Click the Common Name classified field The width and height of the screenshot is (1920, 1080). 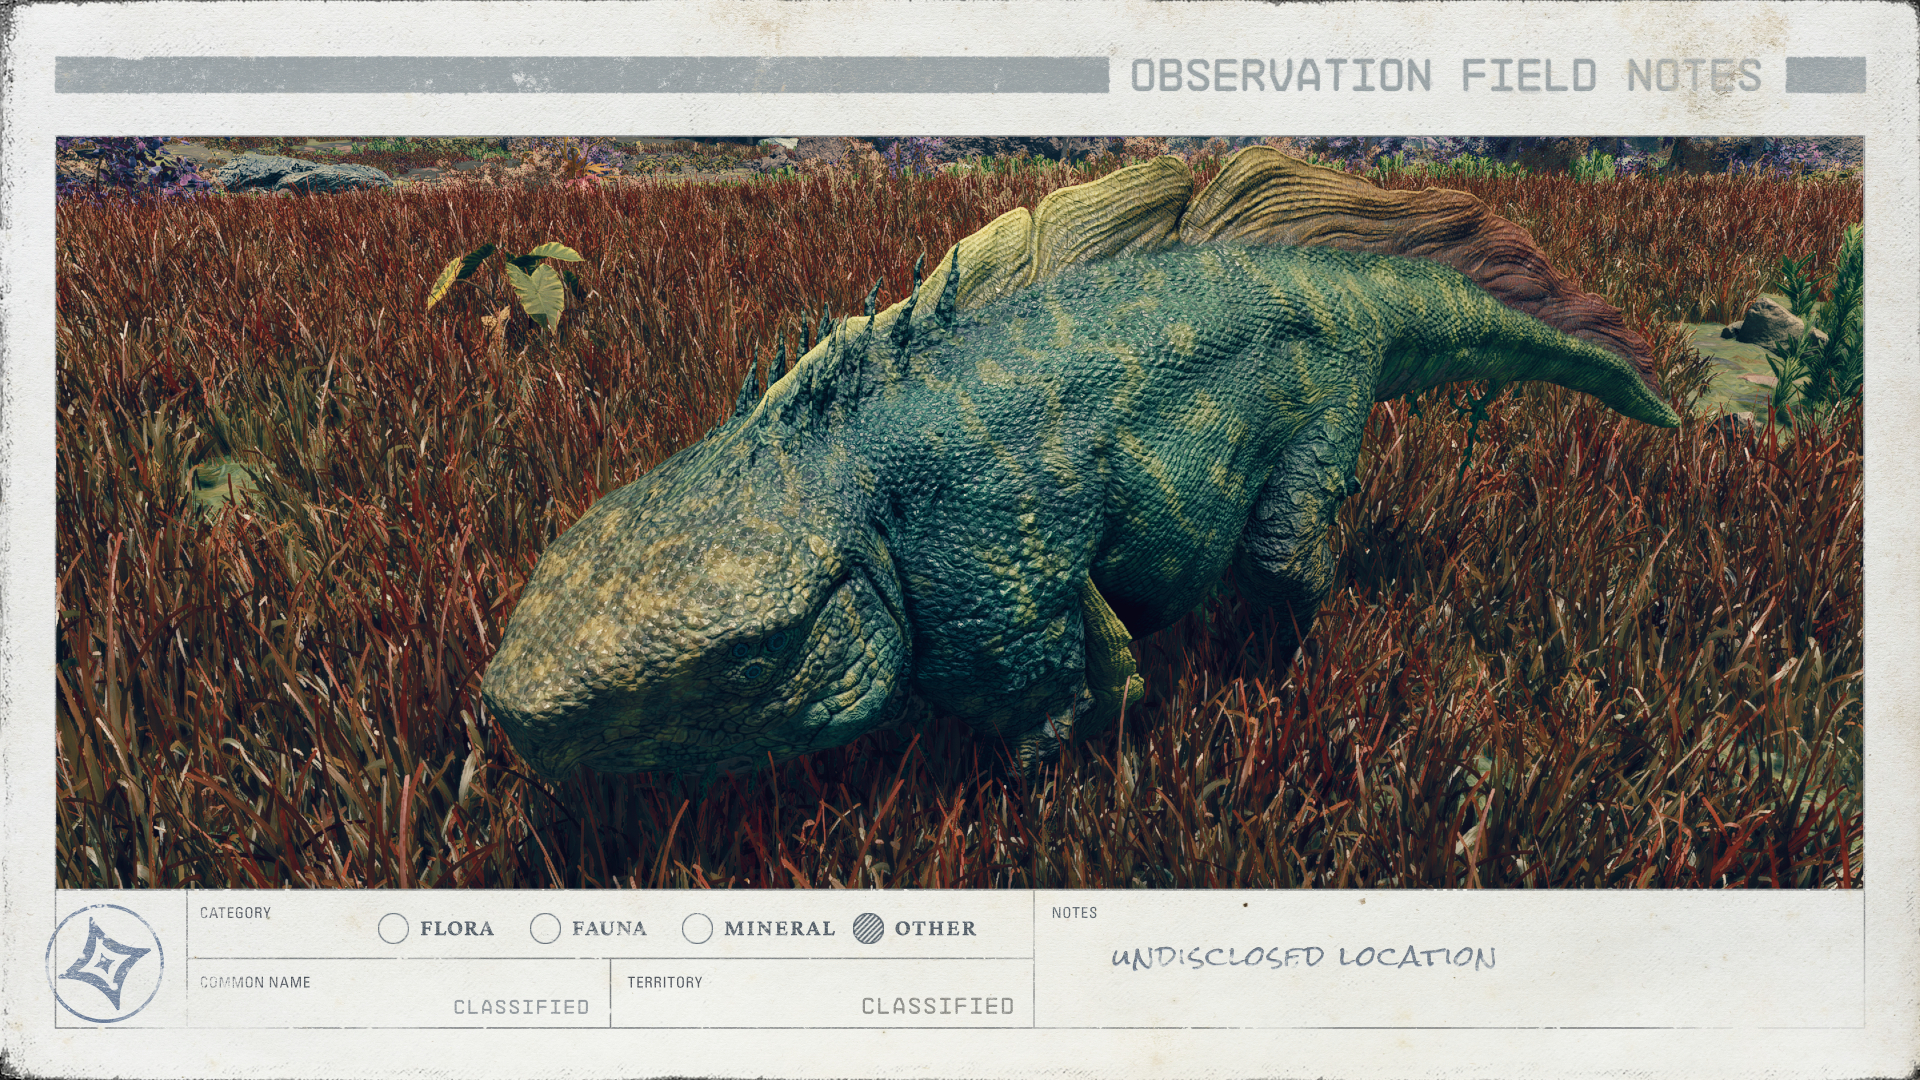click(398, 993)
